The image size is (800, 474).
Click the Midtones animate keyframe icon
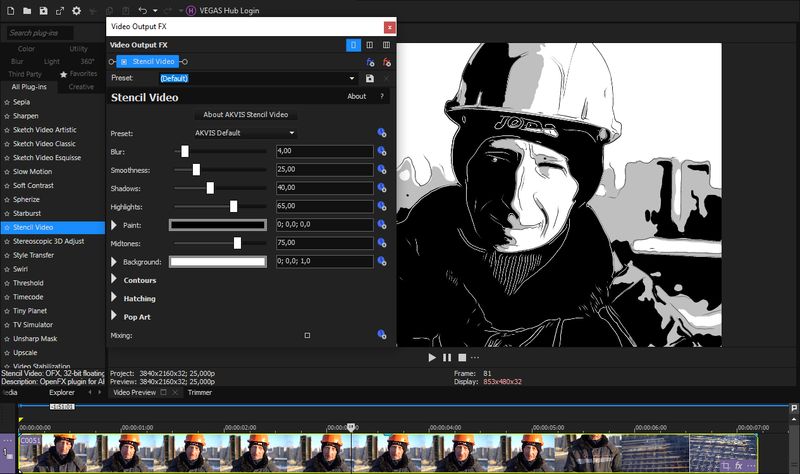pos(382,243)
